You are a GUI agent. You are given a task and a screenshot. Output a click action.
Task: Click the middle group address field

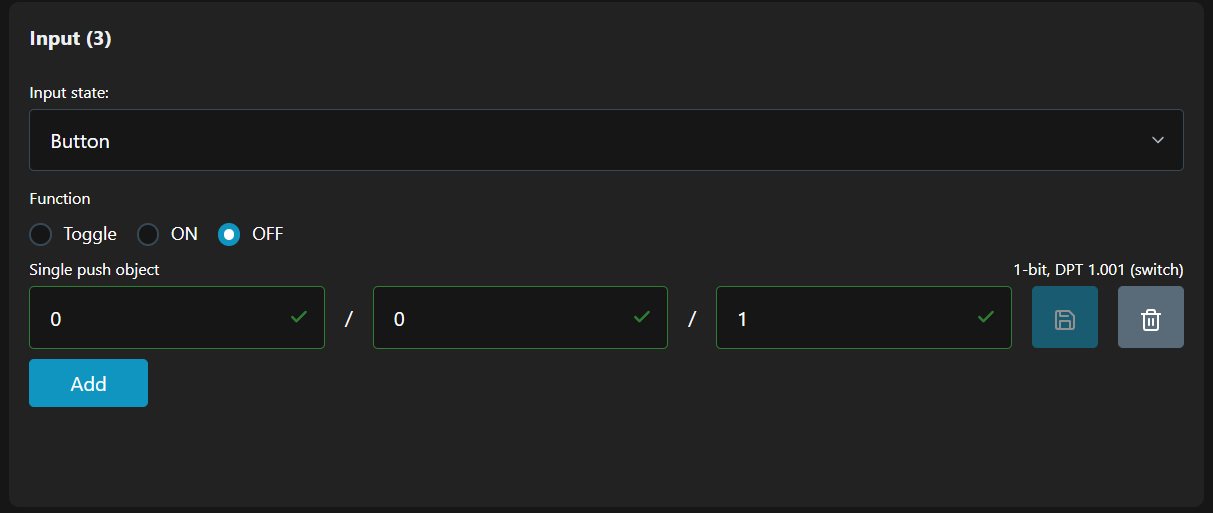[x=505, y=318]
